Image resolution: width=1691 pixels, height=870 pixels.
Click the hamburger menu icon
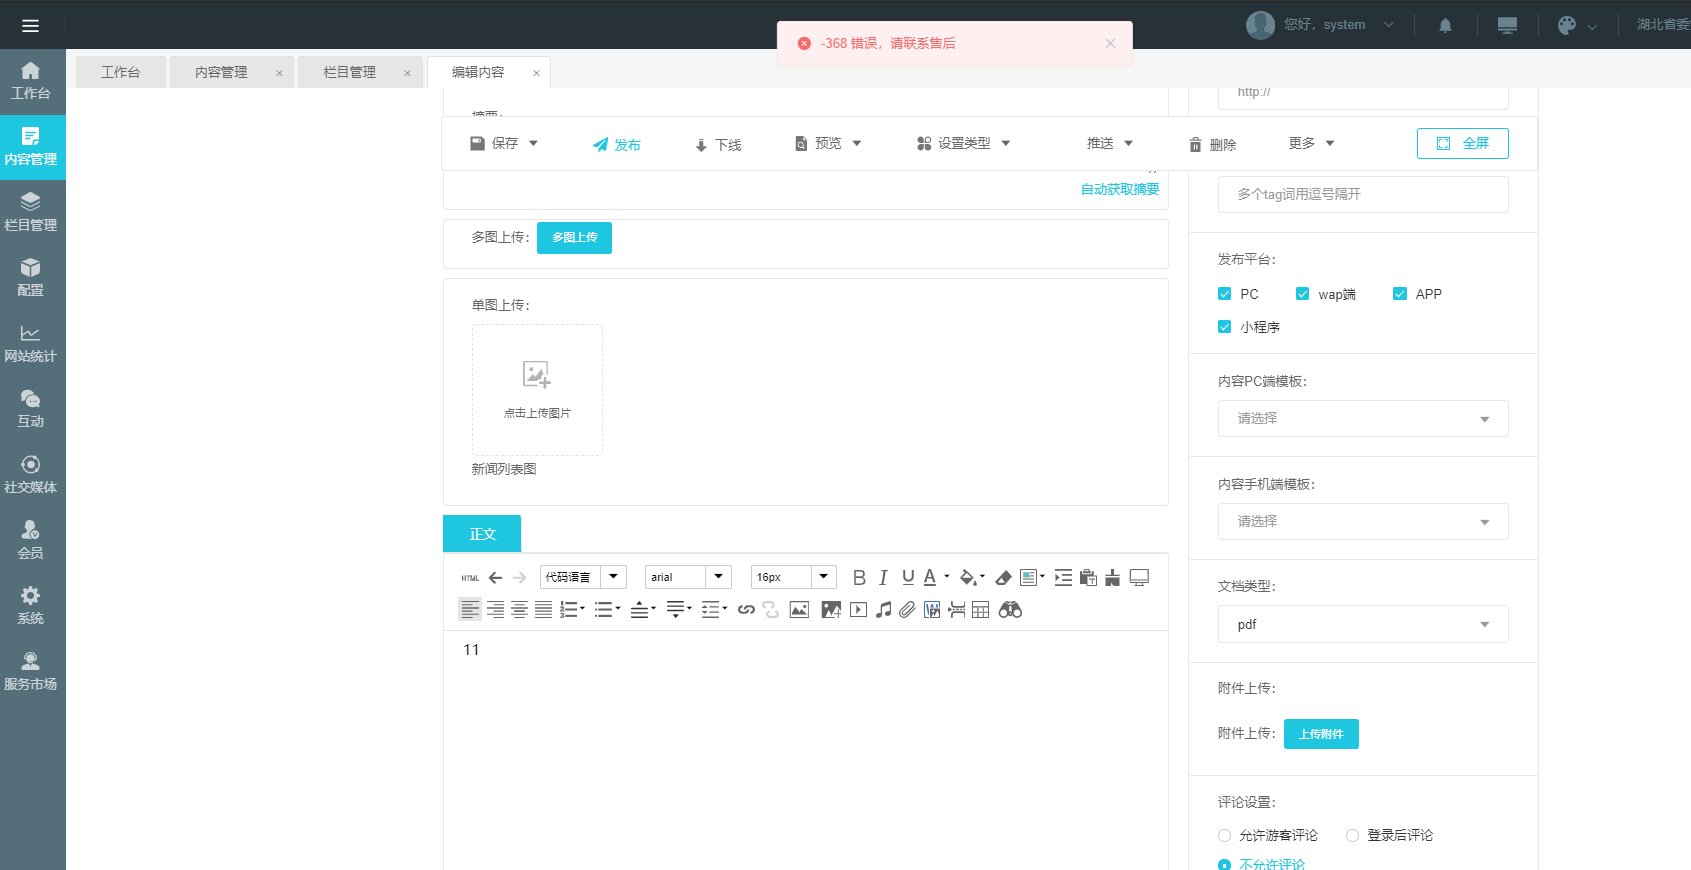30,25
